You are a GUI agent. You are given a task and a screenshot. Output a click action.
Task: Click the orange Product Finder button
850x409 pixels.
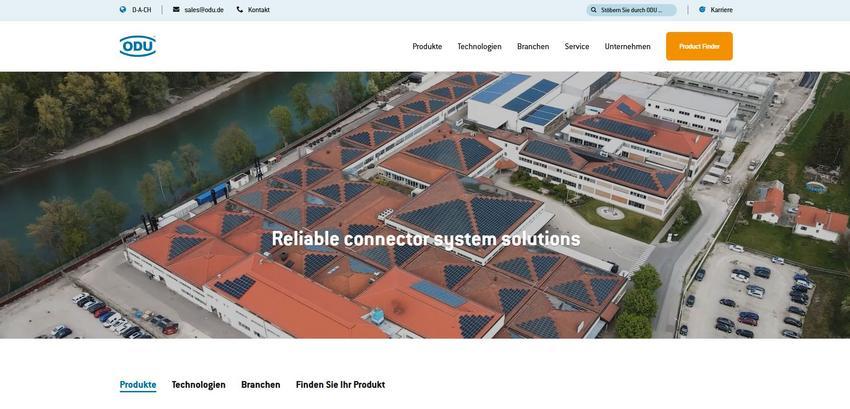[x=699, y=46]
